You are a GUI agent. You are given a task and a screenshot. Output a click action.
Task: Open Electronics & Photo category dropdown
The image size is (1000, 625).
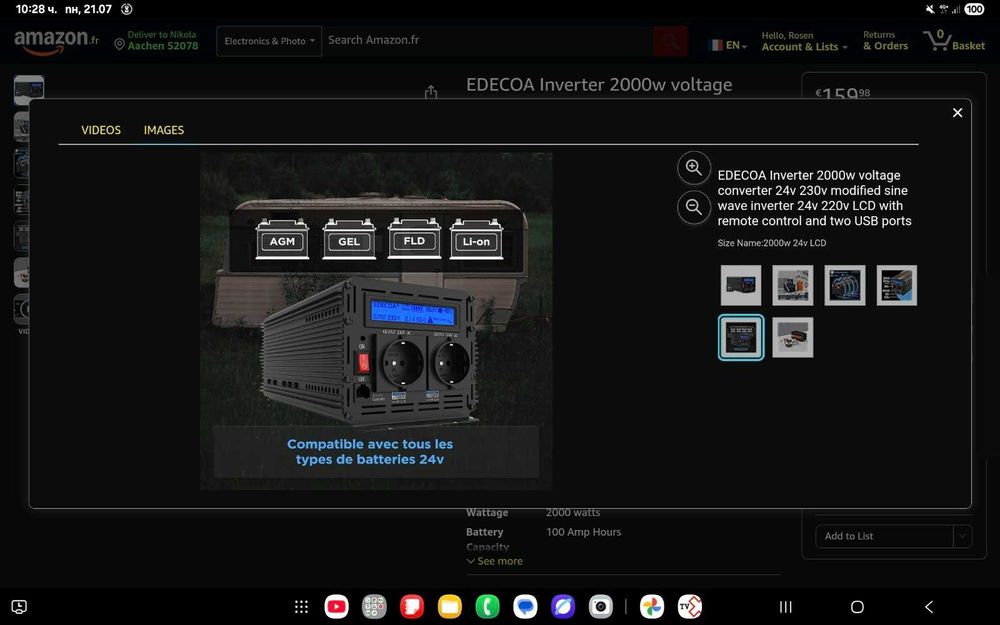[x=269, y=41]
